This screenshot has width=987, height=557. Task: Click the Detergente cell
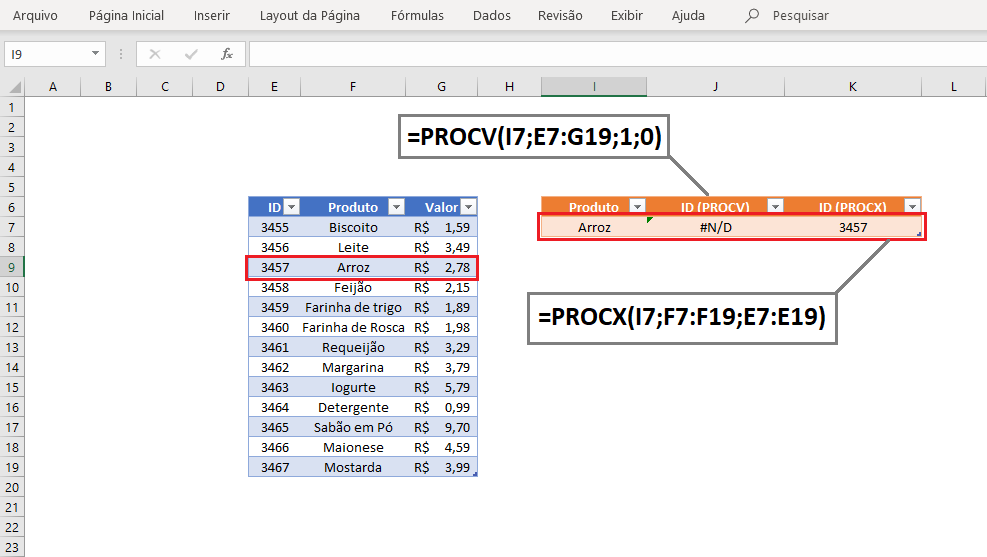(x=353, y=408)
